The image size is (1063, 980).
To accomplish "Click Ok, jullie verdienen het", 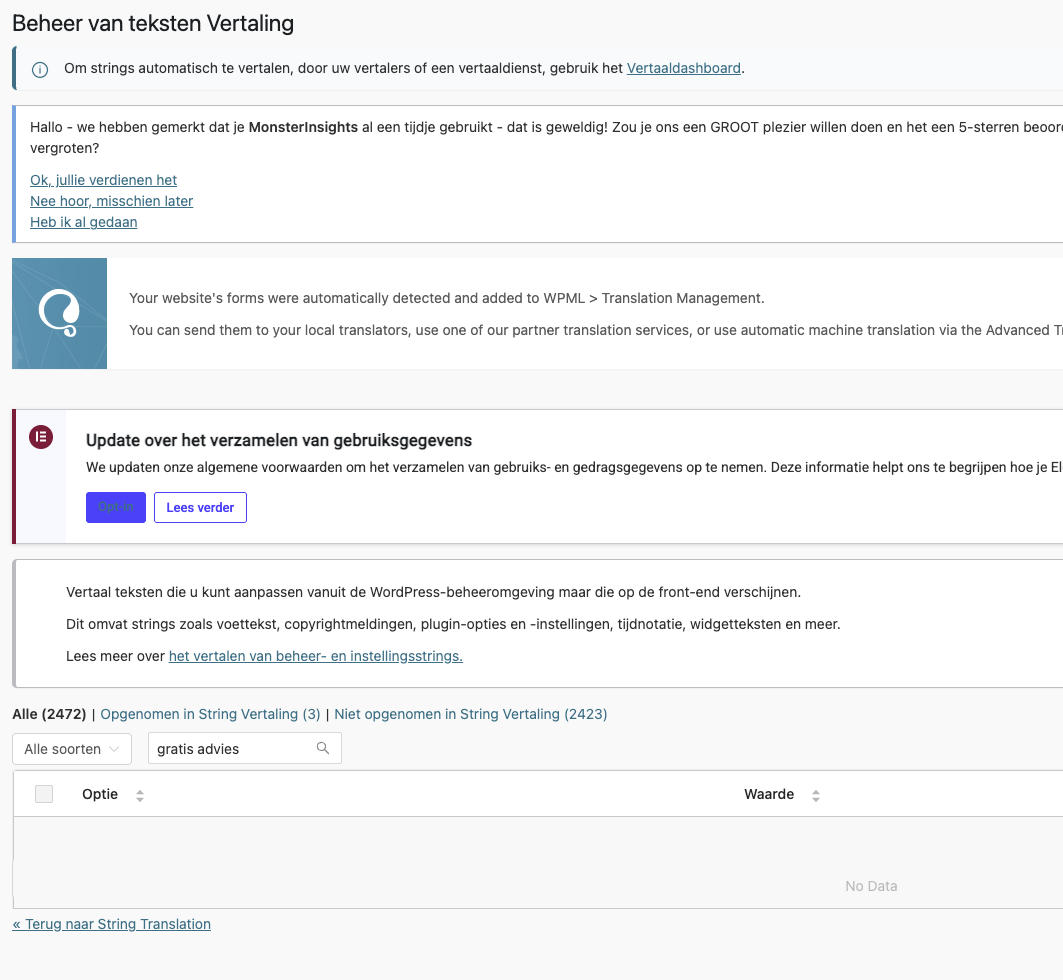I will click(103, 180).
